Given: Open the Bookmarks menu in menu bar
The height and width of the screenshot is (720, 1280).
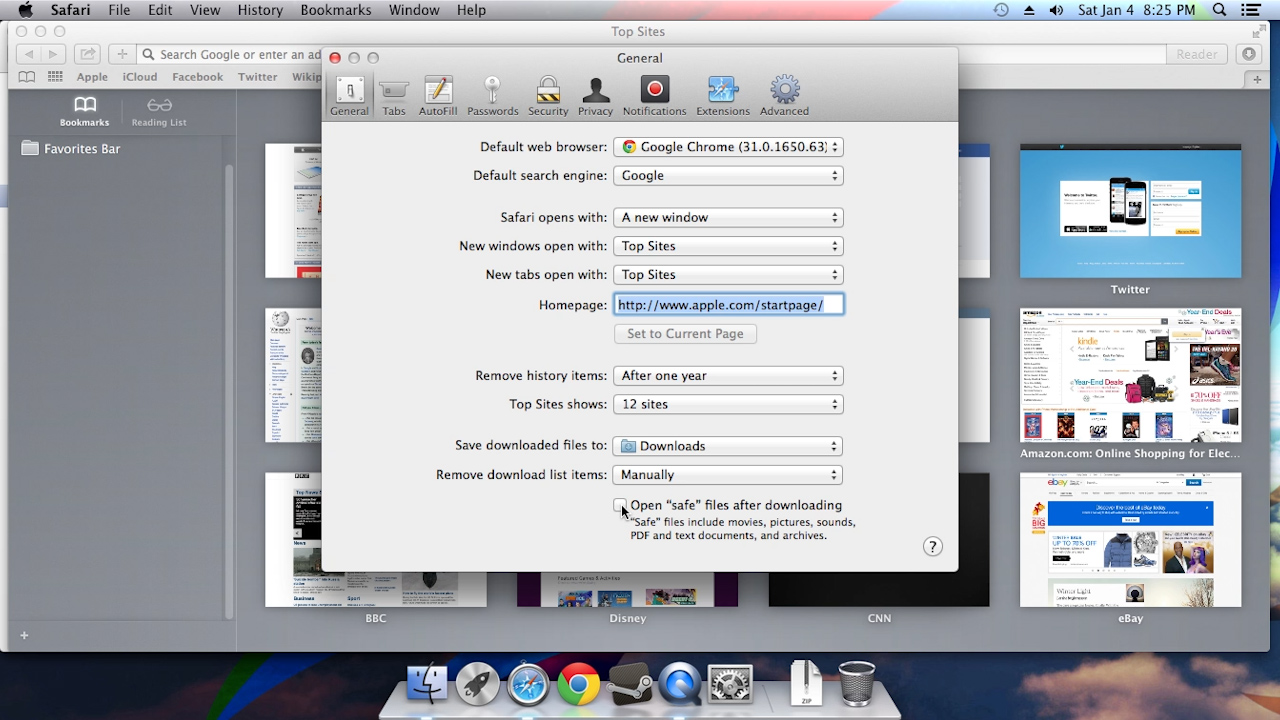Looking at the screenshot, I should tap(335, 10).
